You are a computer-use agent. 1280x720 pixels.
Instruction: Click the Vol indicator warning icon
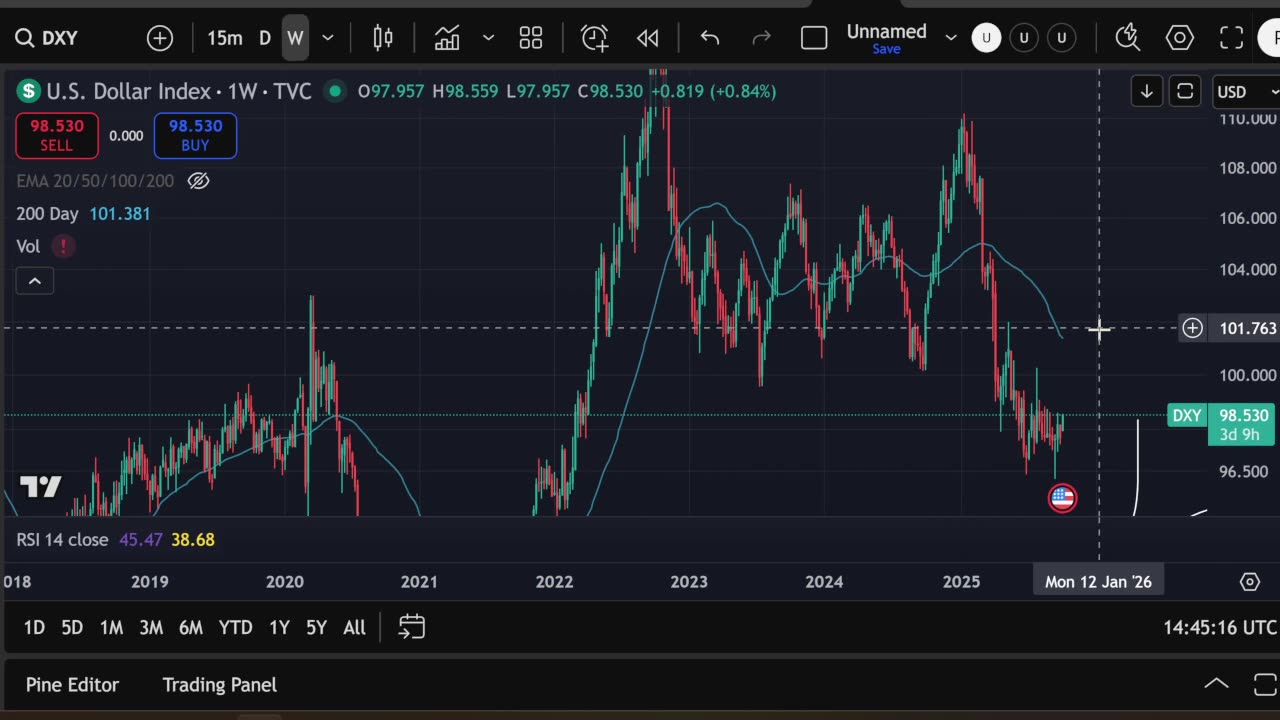pyautogui.click(x=63, y=246)
